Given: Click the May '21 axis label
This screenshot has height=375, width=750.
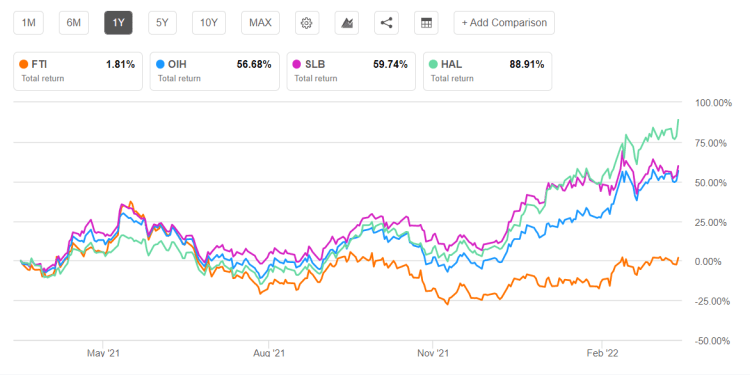Looking at the screenshot, I should [x=103, y=353].
